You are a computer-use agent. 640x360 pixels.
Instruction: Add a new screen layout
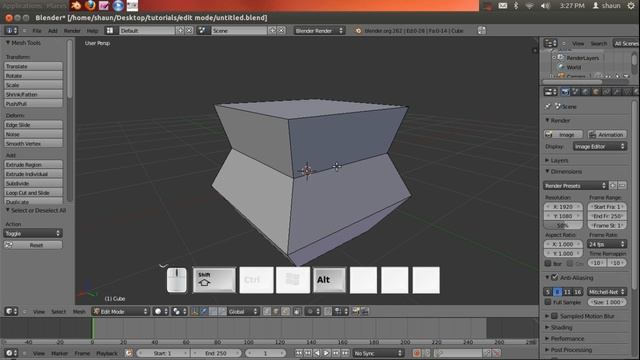pyautogui.click(x=180, y=31)
